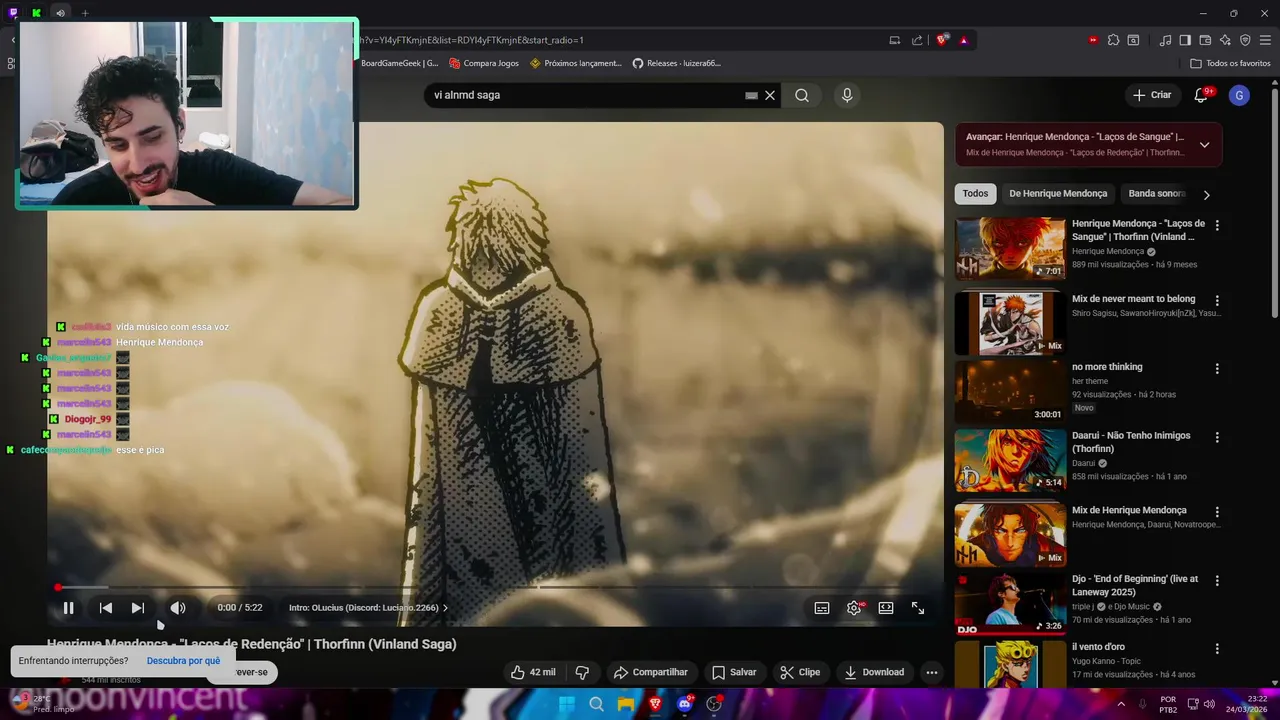Viewport: 1280px width, 720px height.
Task: Dislike the video
Action: click(582, 672)
